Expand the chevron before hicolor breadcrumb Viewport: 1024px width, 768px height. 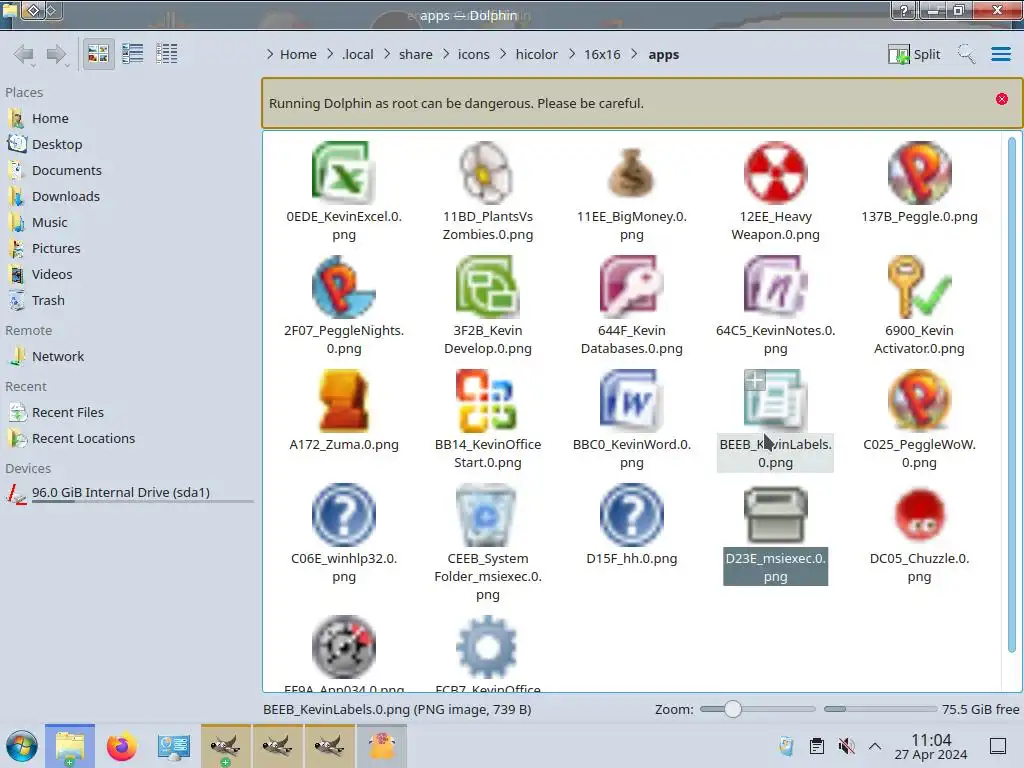tap(503, 55)
